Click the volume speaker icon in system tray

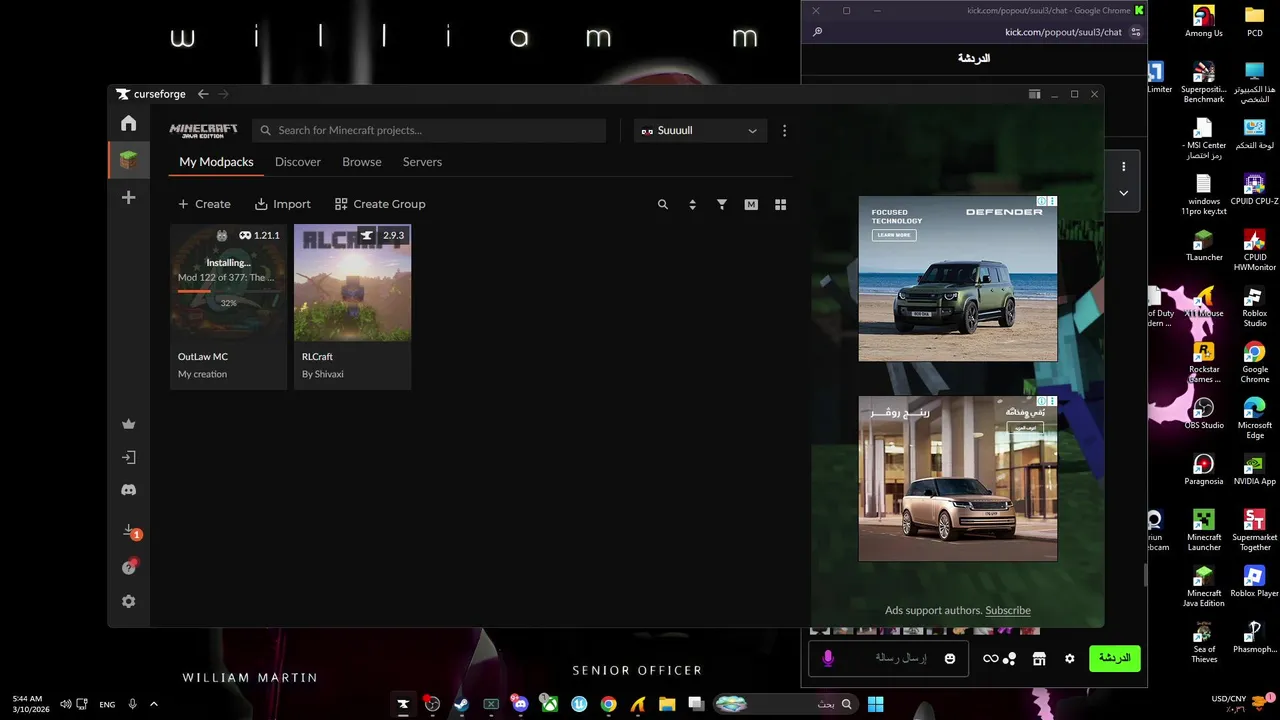[65, 704]
